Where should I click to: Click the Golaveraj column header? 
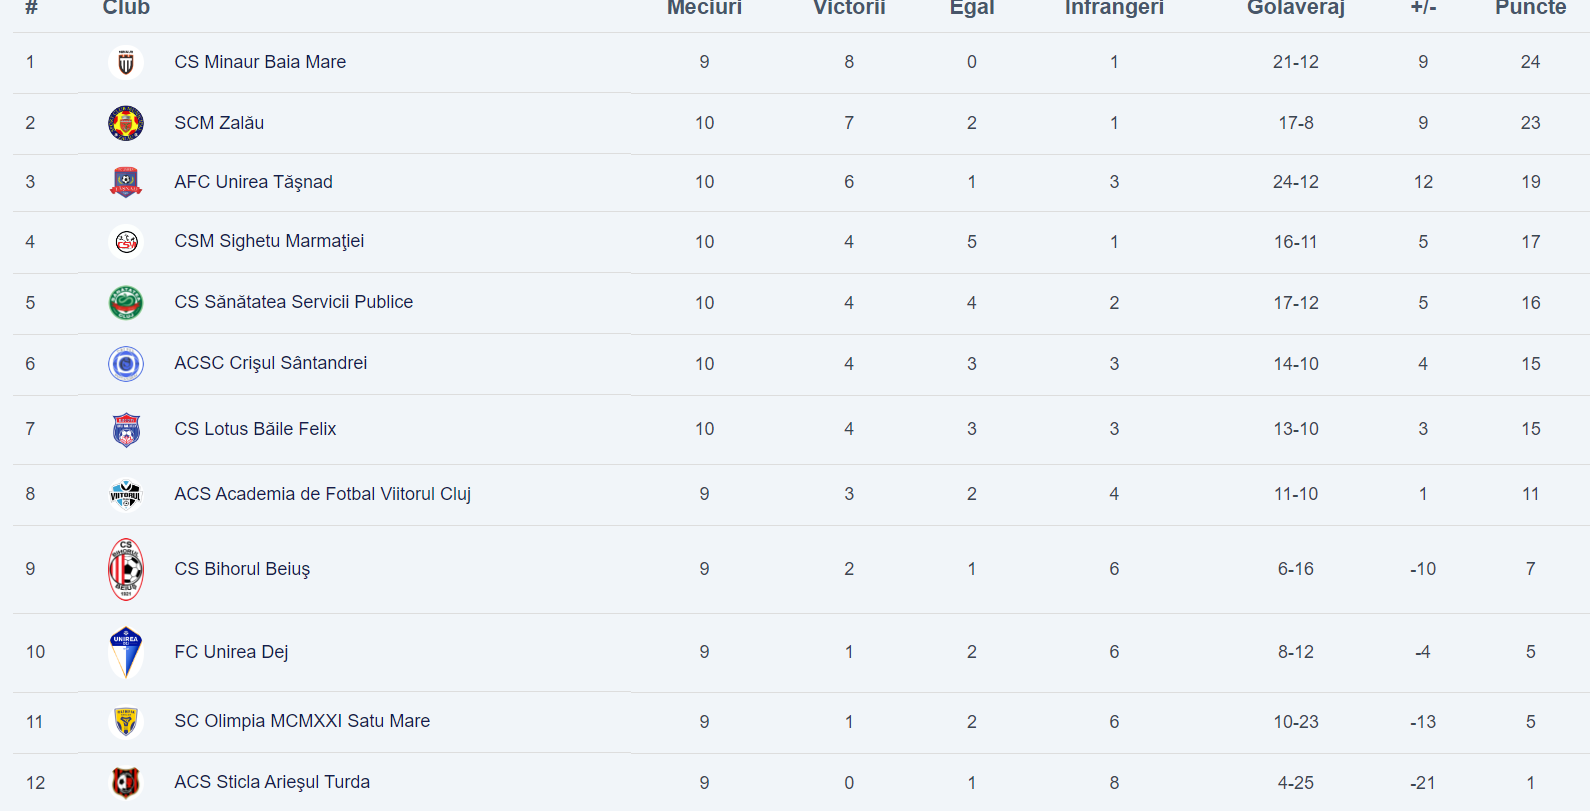1295,8
